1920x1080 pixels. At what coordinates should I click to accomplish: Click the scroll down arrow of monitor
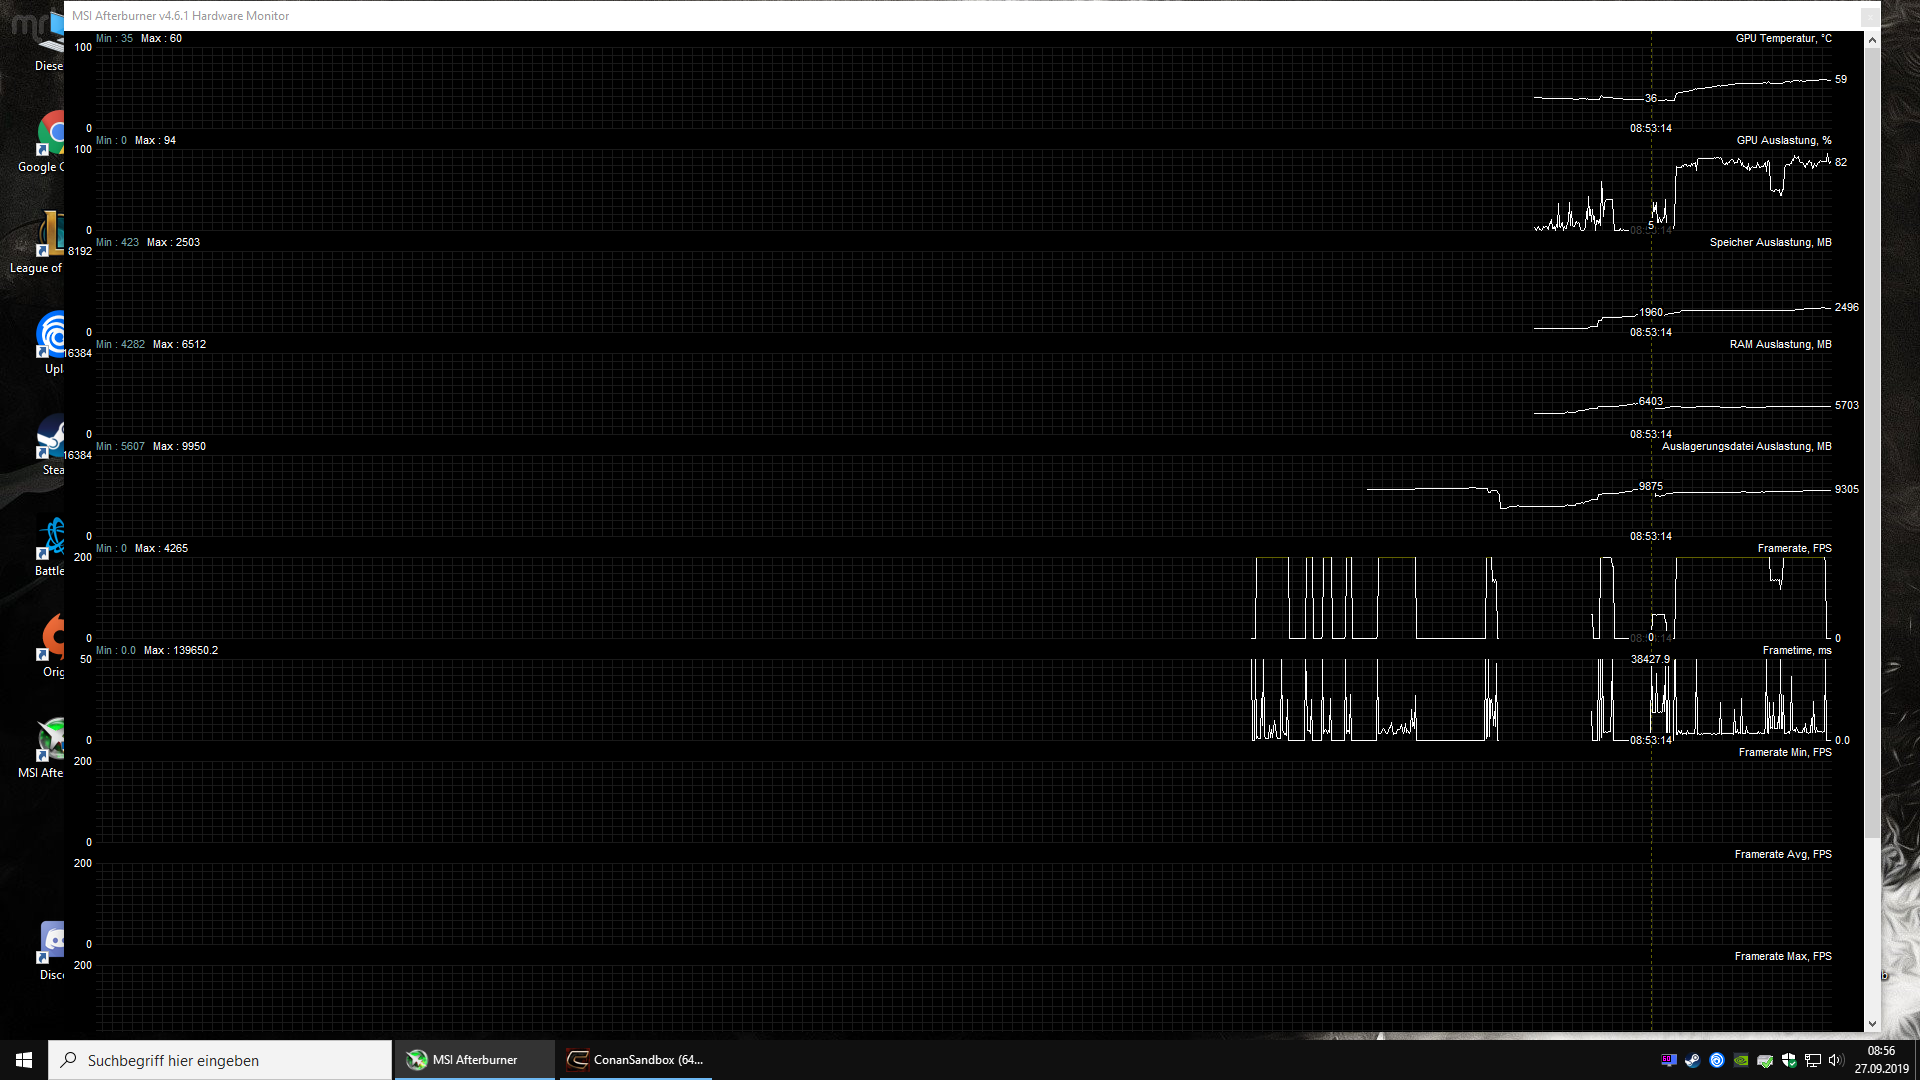1872,1024
